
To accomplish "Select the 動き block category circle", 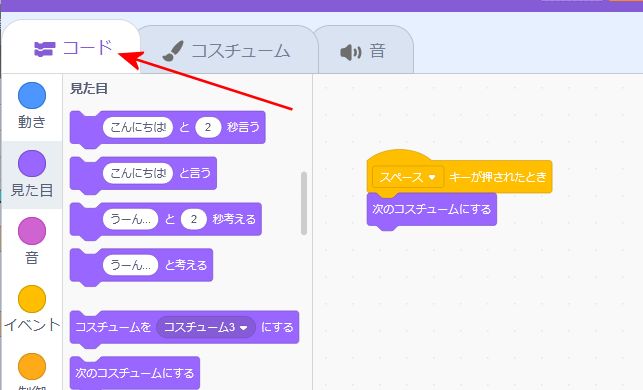I will 32,96.
